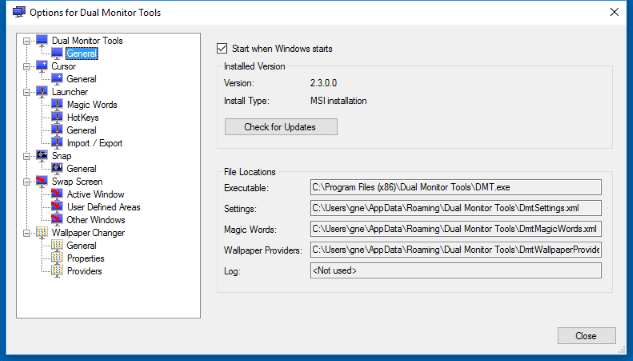The image size is (633, 361).
Task: Click the Wallpaper Changer node icon
Action: coord(42,233)
